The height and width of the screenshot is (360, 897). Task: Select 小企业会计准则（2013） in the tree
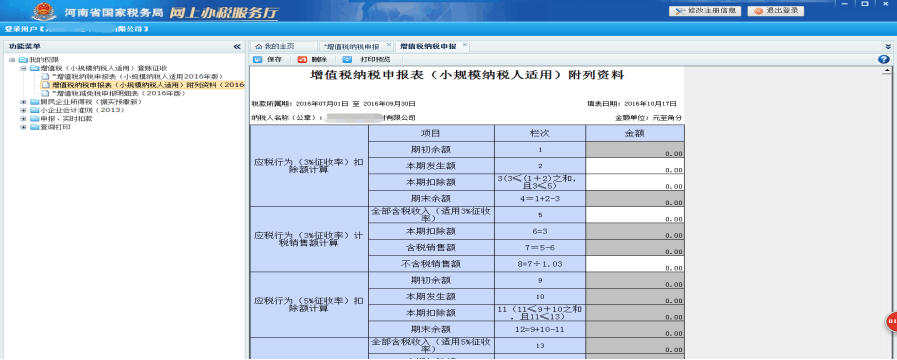coord(82,110)
